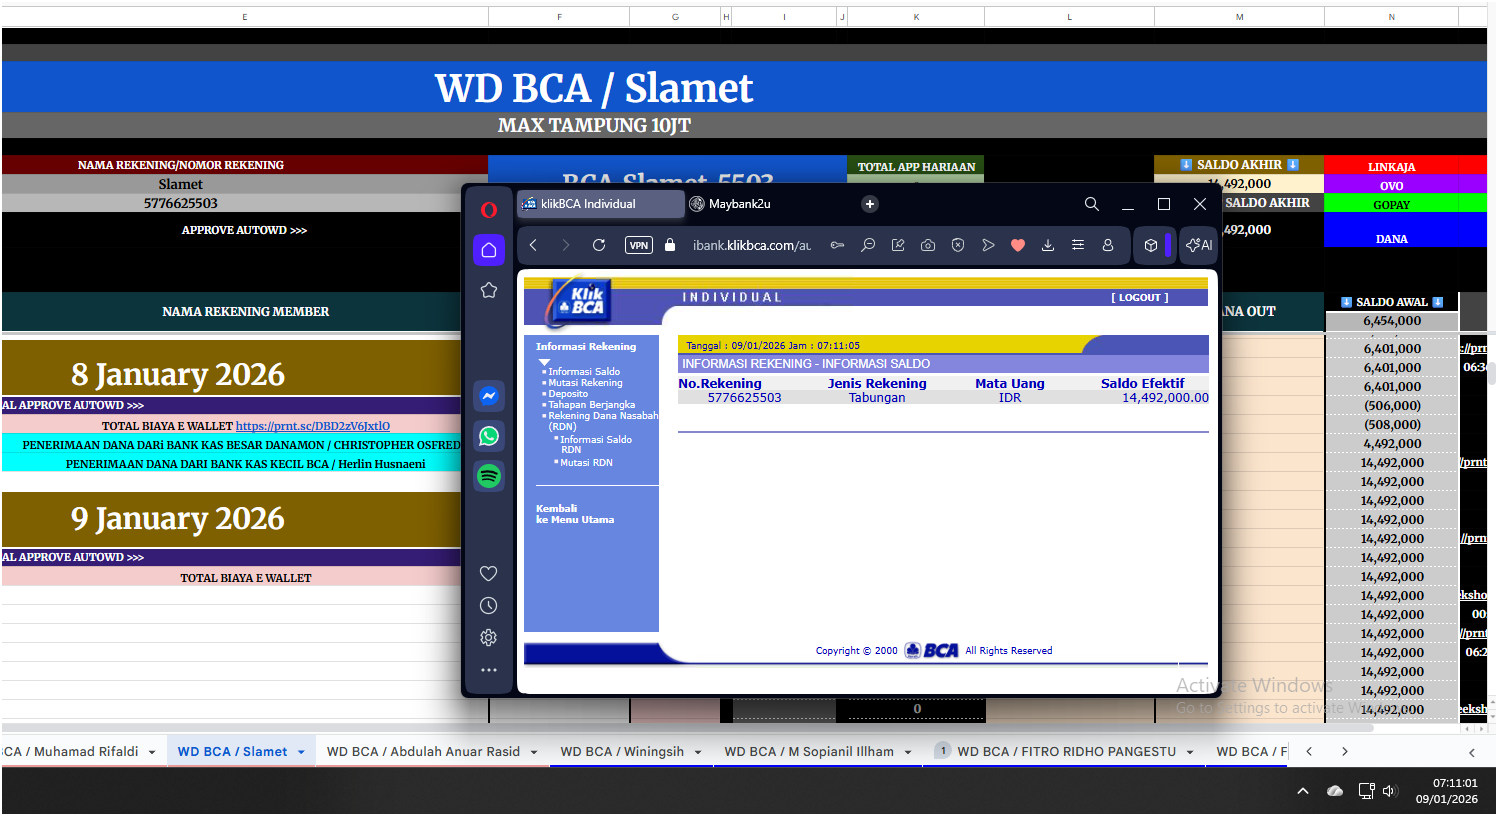Select the WD BCA / Slamet sheet tab
Screen dimensions: 1498x816
(232, 752)
